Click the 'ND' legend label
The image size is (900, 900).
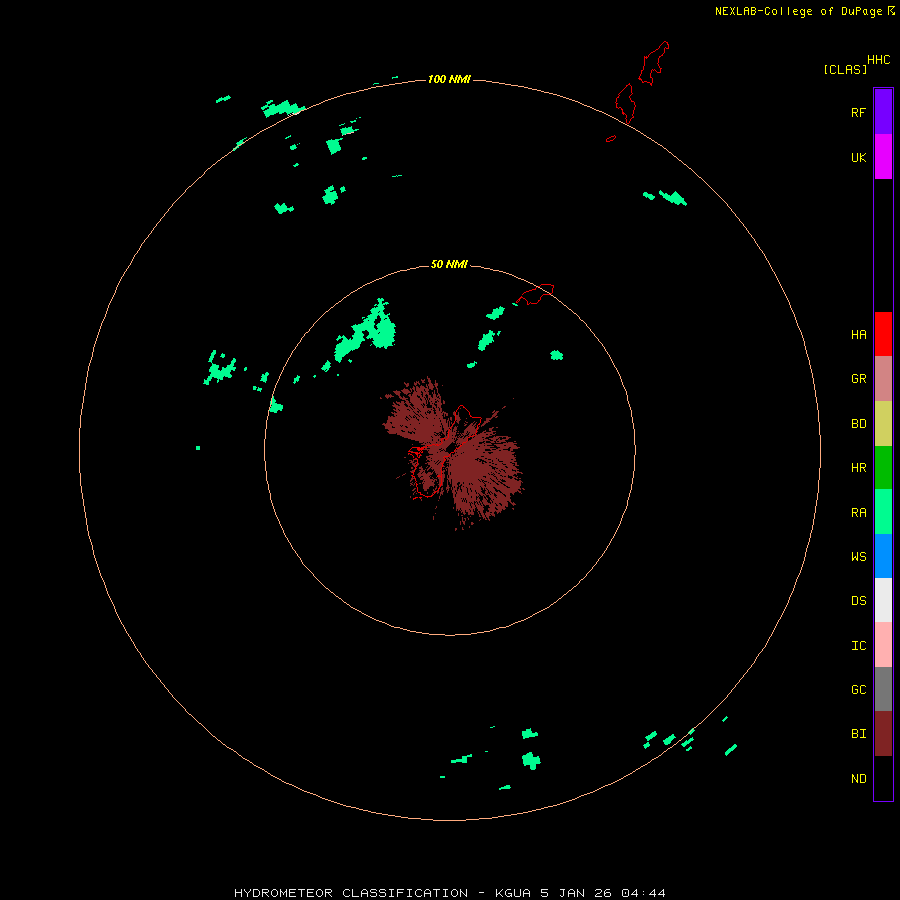[x=858, y=779]
